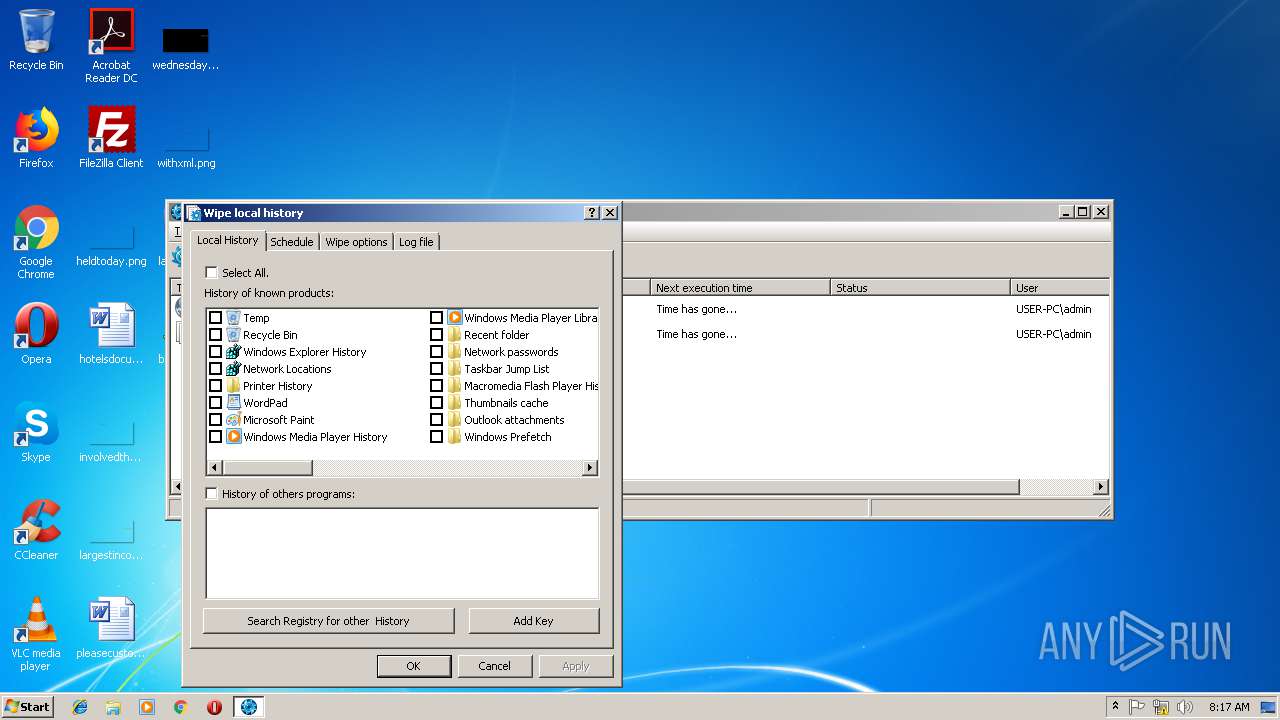Click Chrome icon in taskbar

181,707
